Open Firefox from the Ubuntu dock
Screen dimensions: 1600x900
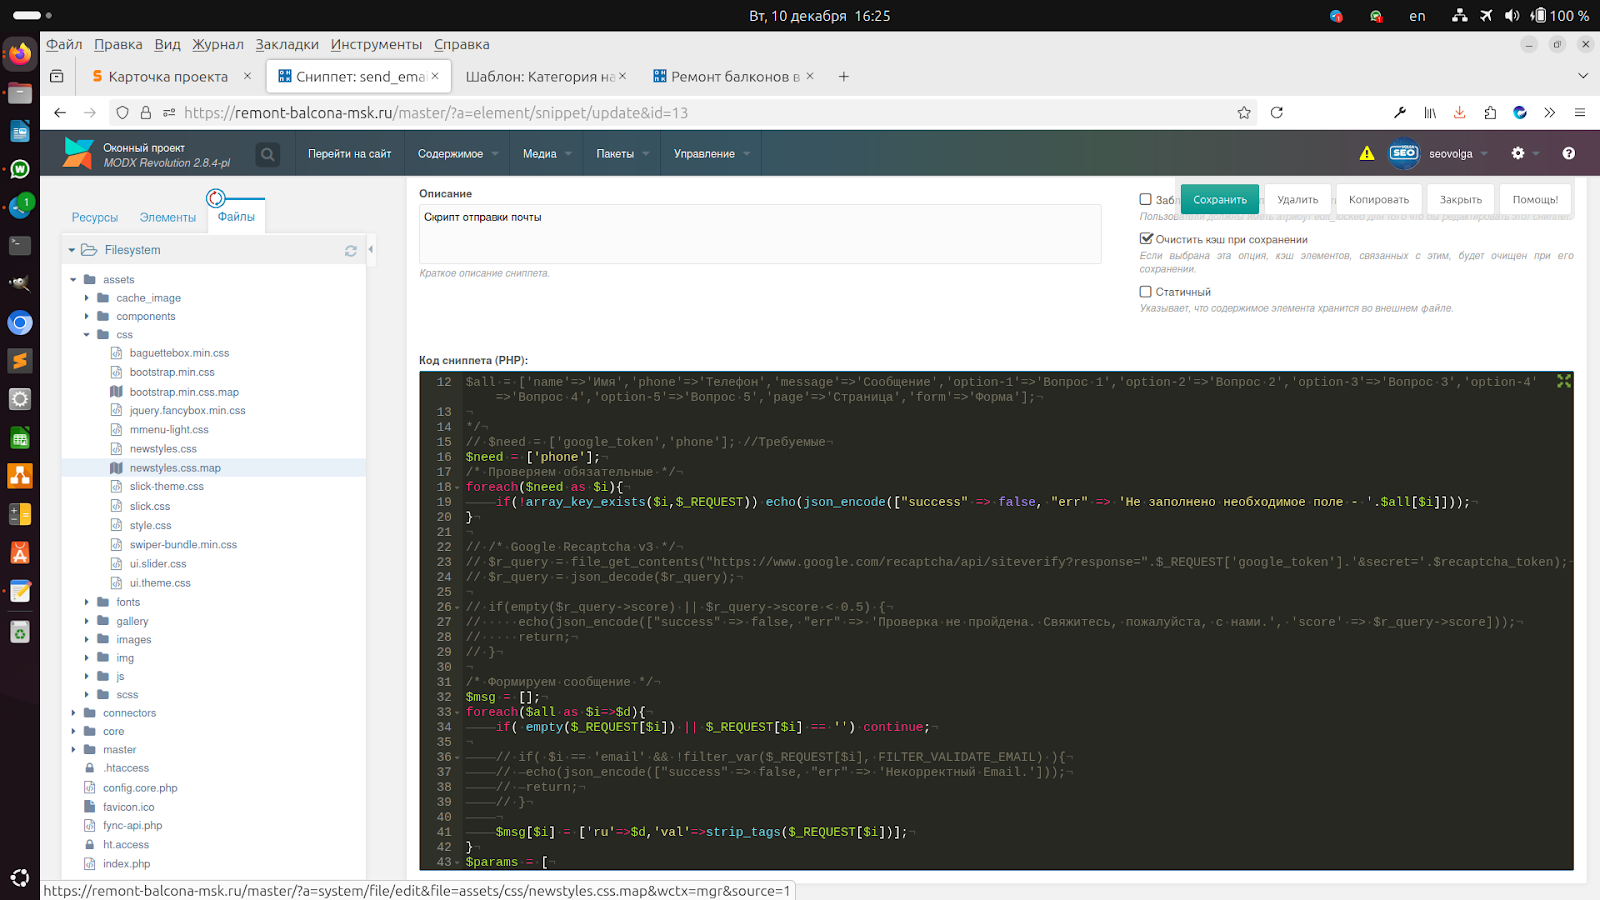tap(20, 54)
